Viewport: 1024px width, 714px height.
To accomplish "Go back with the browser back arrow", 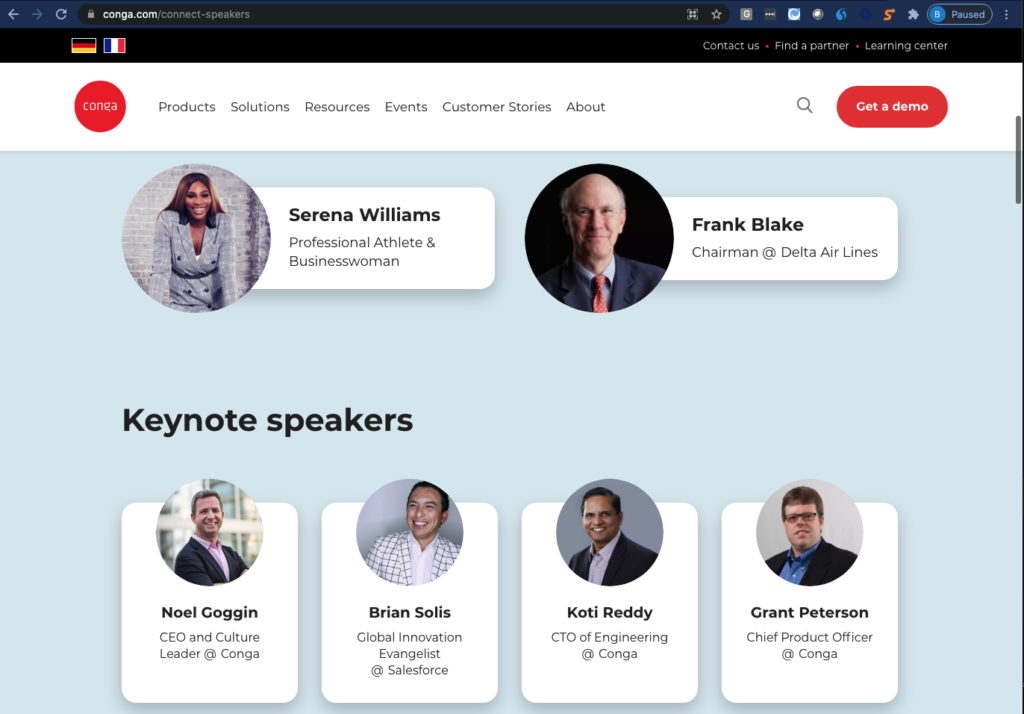I will click(x=13, y=14).
